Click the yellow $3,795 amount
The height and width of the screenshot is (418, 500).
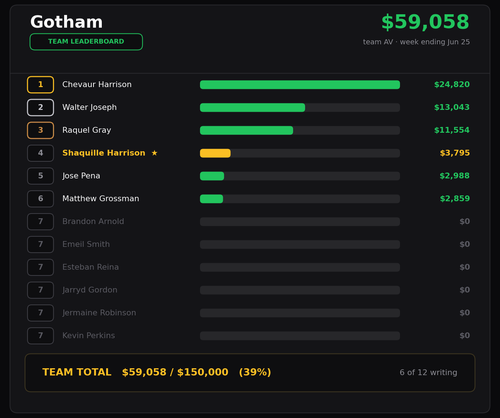point(455,153)
